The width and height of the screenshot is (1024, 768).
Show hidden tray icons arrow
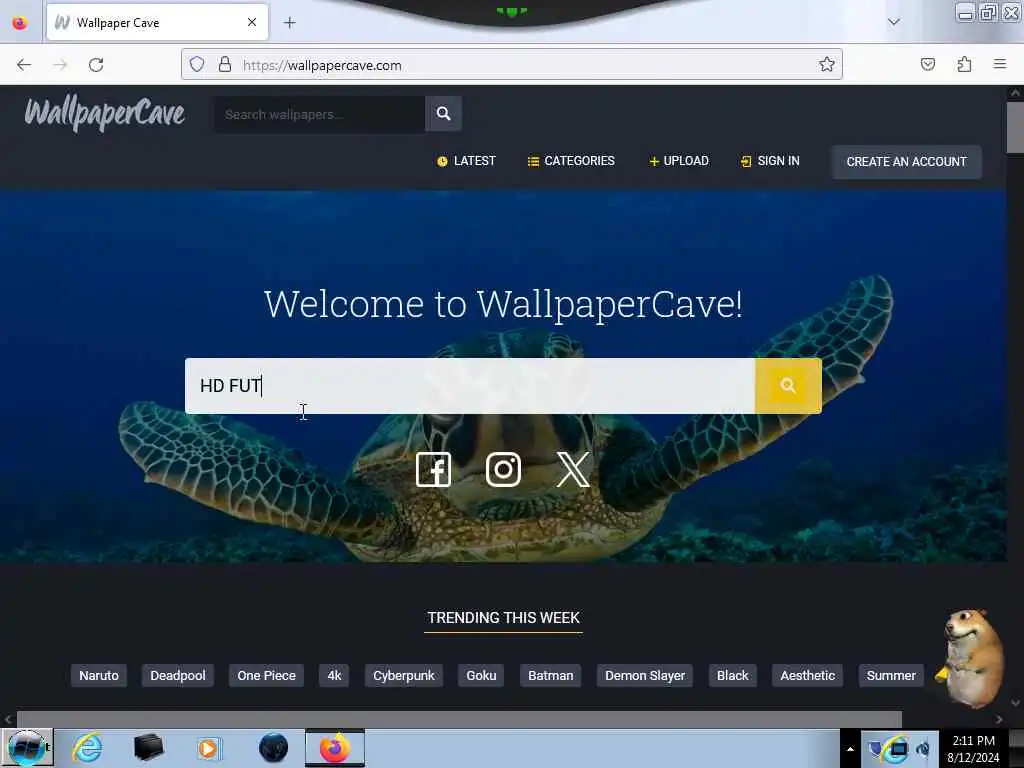[x=850, y=748]
